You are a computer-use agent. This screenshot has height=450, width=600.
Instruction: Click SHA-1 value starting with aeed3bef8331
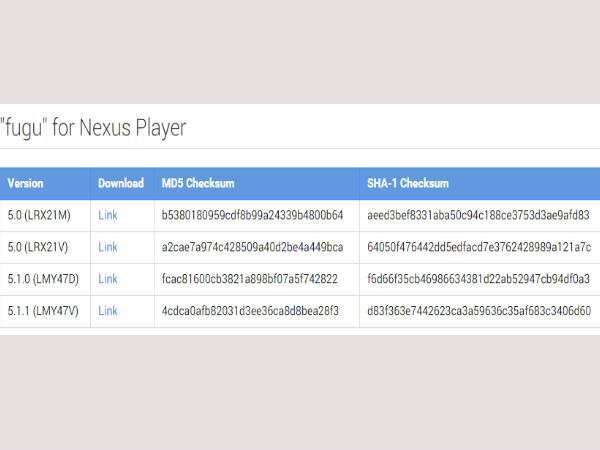pos(478,215)
